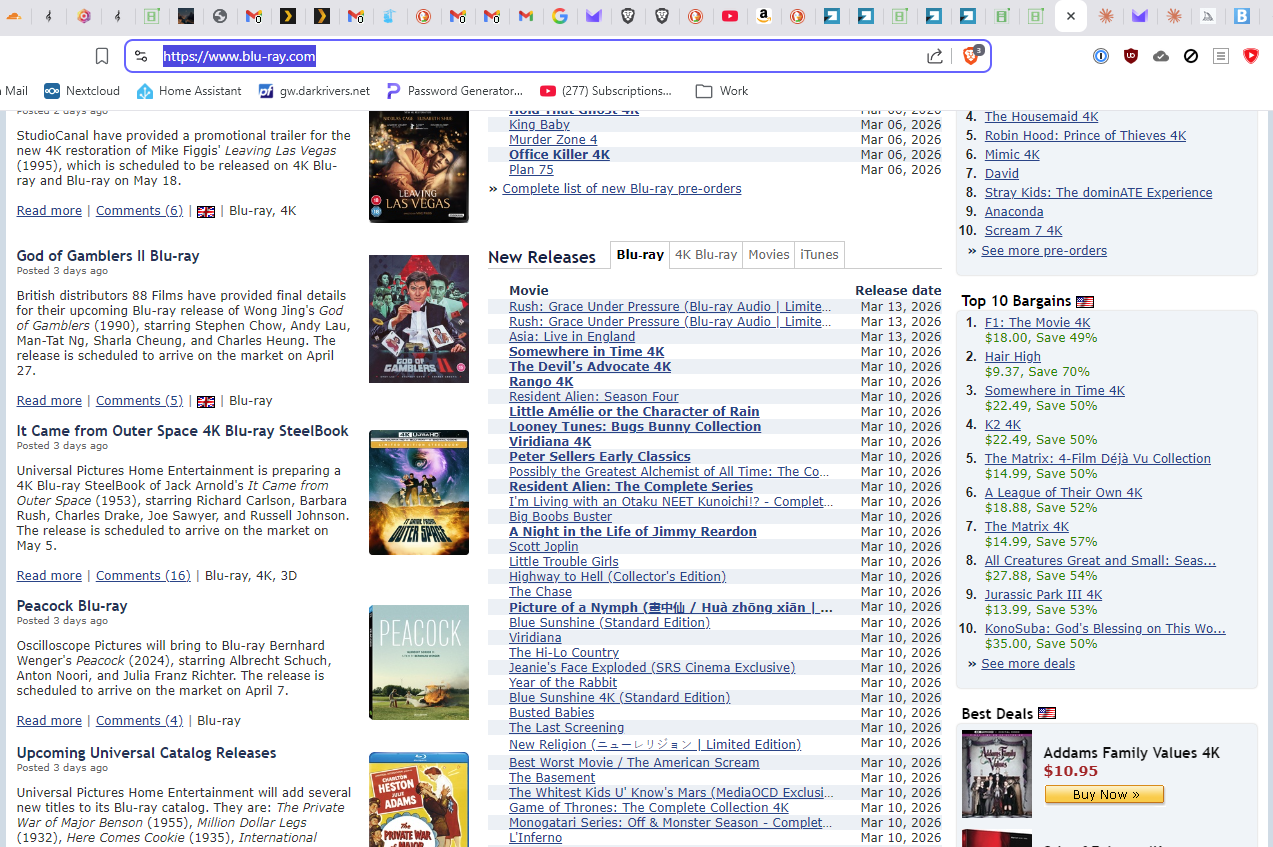Open Addams Family Values 4K deal title
1273x847 pixels.
tap(1131, 753)
